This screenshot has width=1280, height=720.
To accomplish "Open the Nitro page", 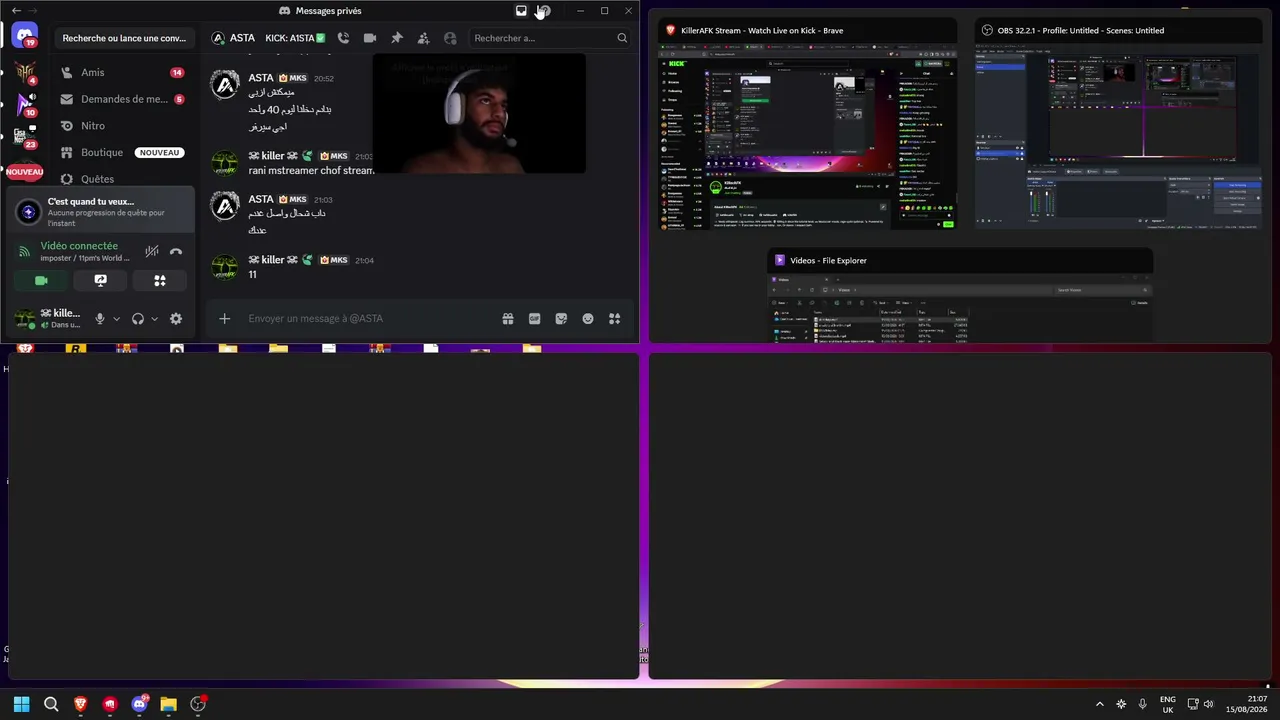I will click(122, 126).
